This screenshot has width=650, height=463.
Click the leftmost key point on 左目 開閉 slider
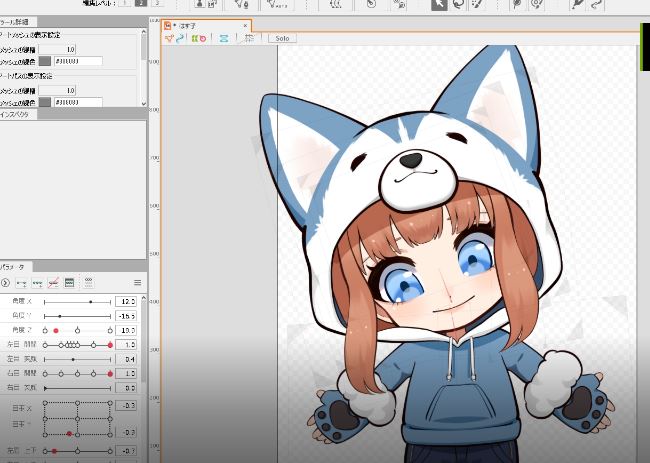45,345
